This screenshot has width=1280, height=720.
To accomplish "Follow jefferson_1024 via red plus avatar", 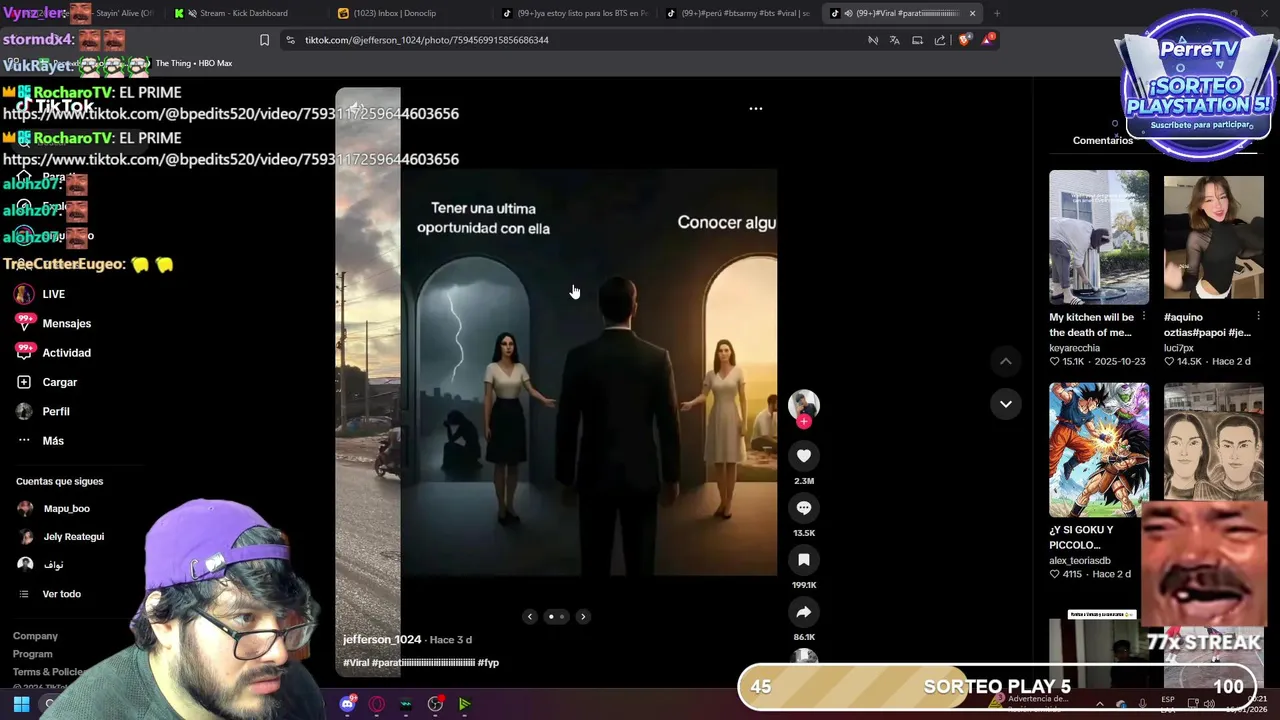I will click(804, 421).
